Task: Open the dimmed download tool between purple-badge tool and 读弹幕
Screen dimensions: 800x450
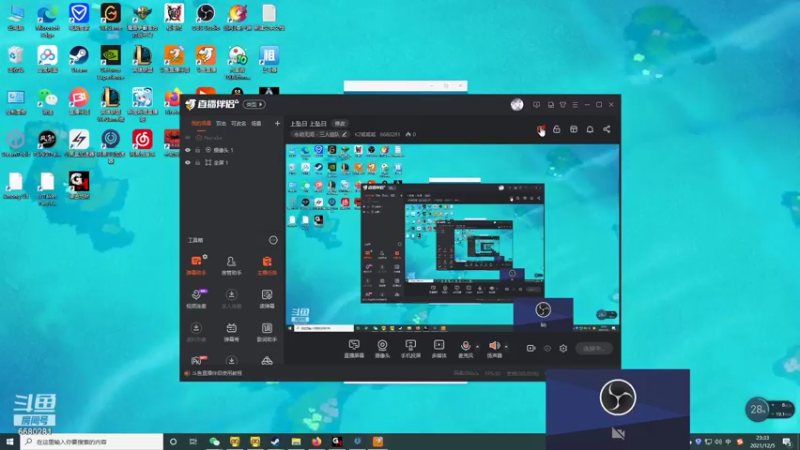Action: pyautogui.click(x=231, y=298)
